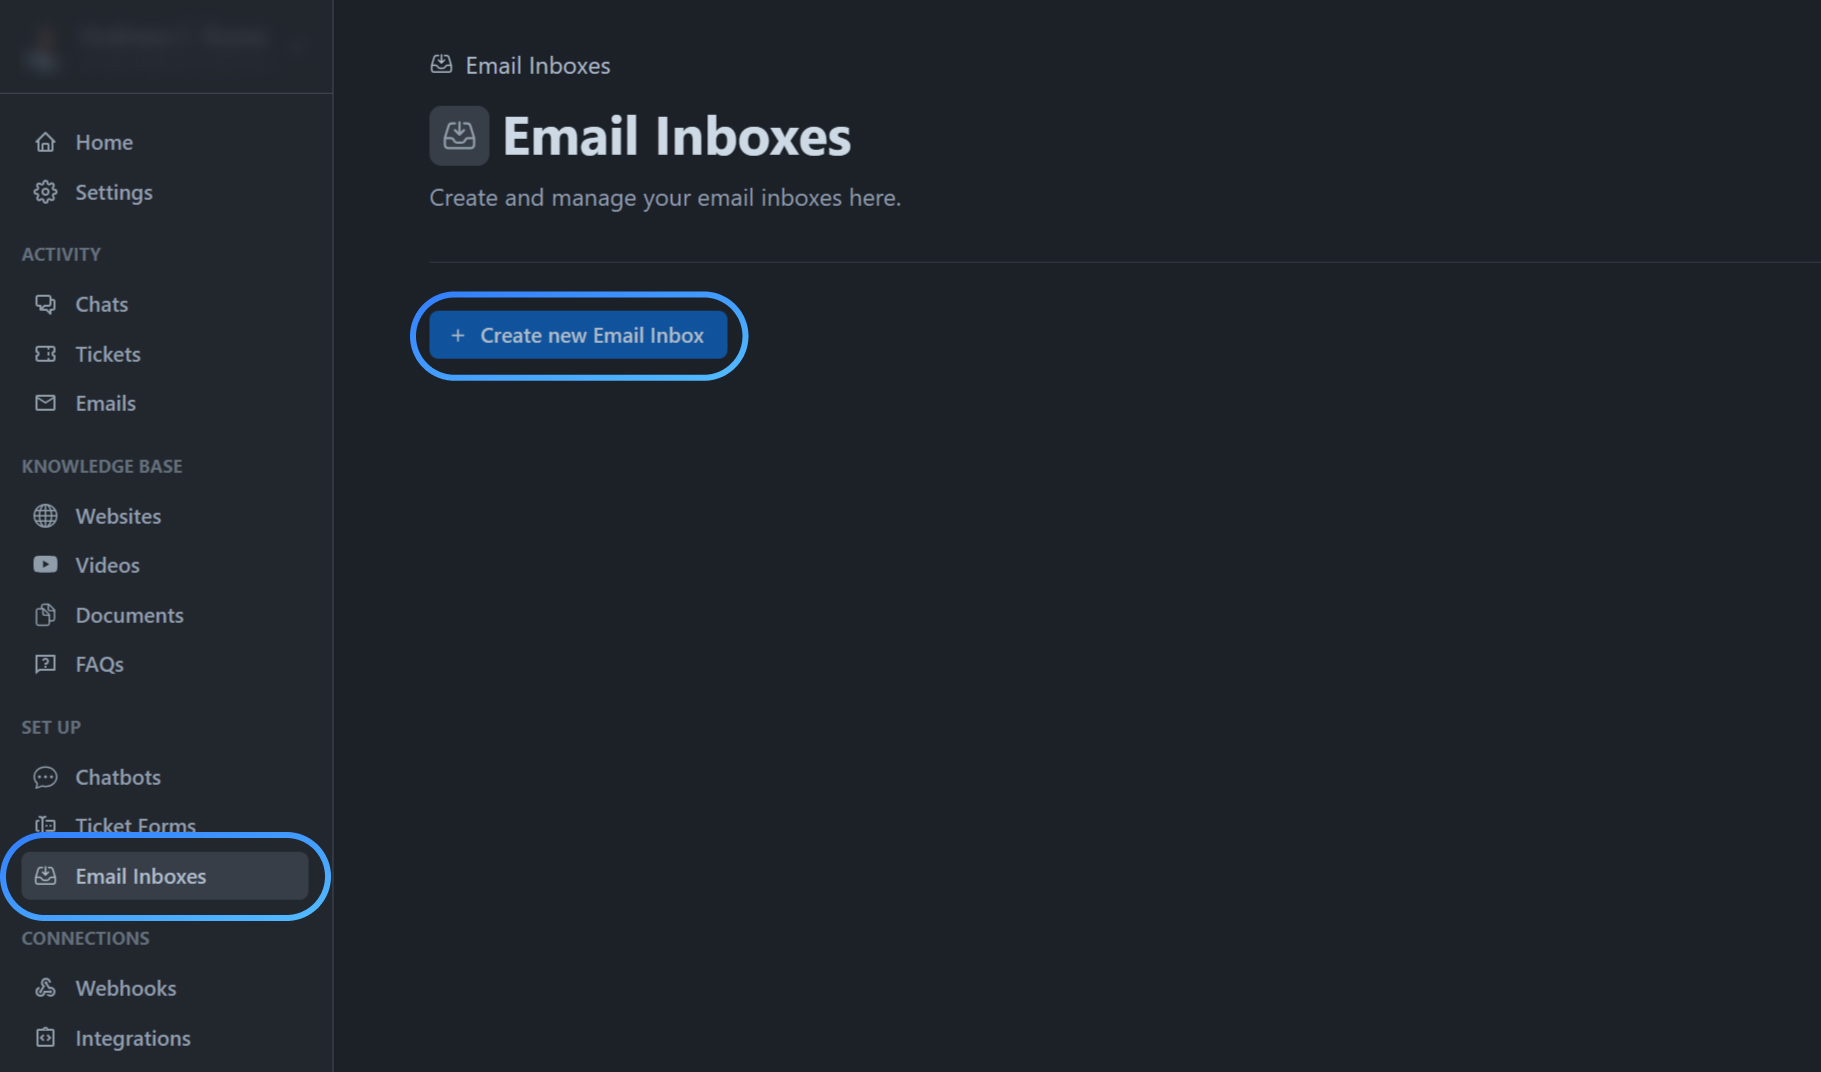Click the Webhooks hook icon

46,988
